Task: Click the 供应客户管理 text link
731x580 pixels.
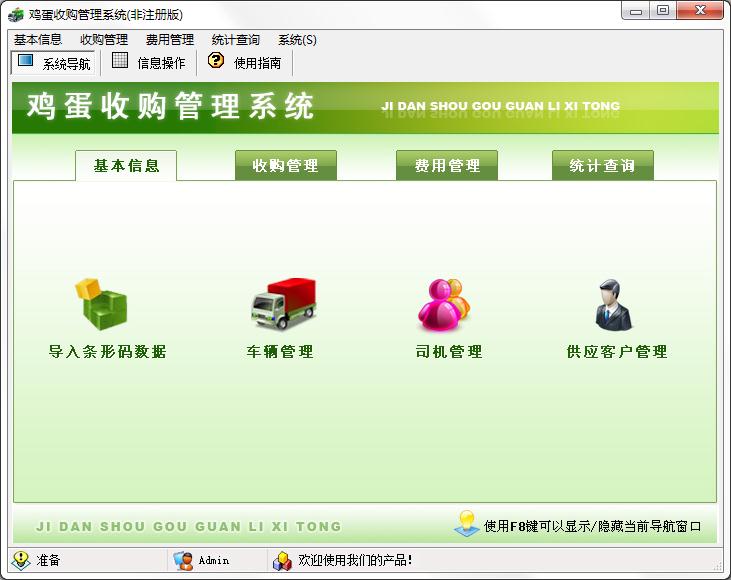Action: coord(617,352)
